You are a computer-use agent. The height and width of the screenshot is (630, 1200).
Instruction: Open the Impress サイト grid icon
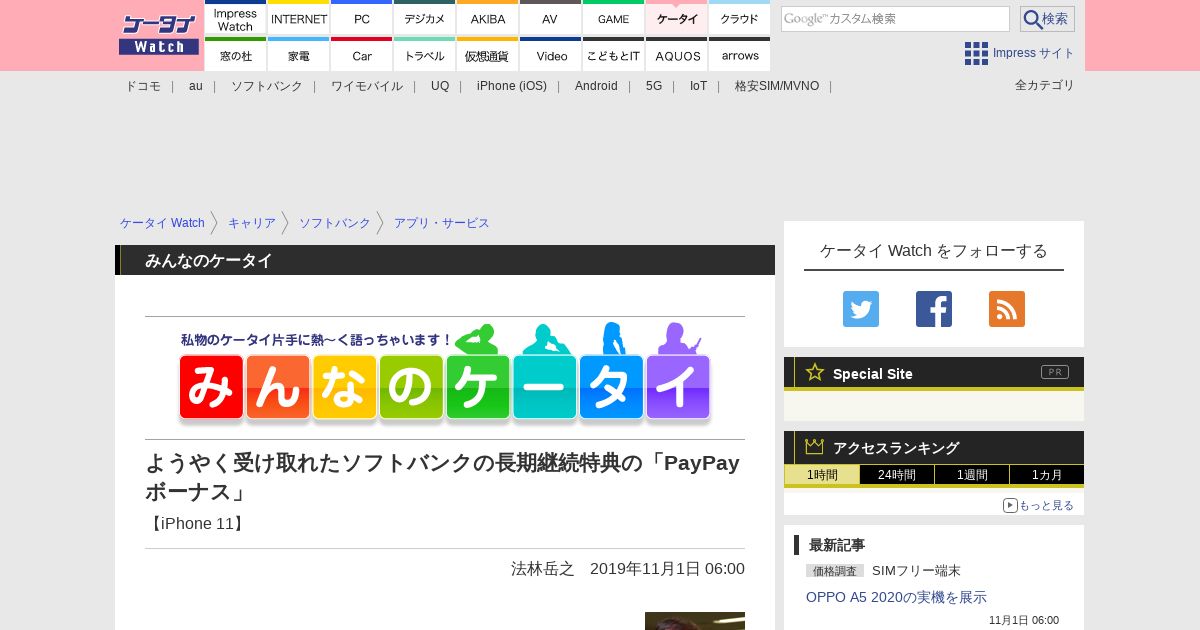click(x=976, y=53)
